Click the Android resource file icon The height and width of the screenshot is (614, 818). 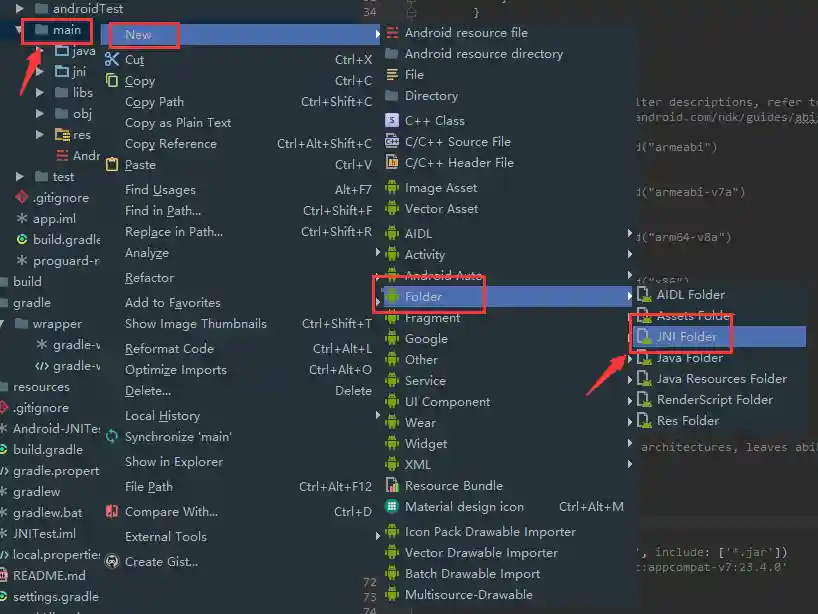click(x=392, y=32)
